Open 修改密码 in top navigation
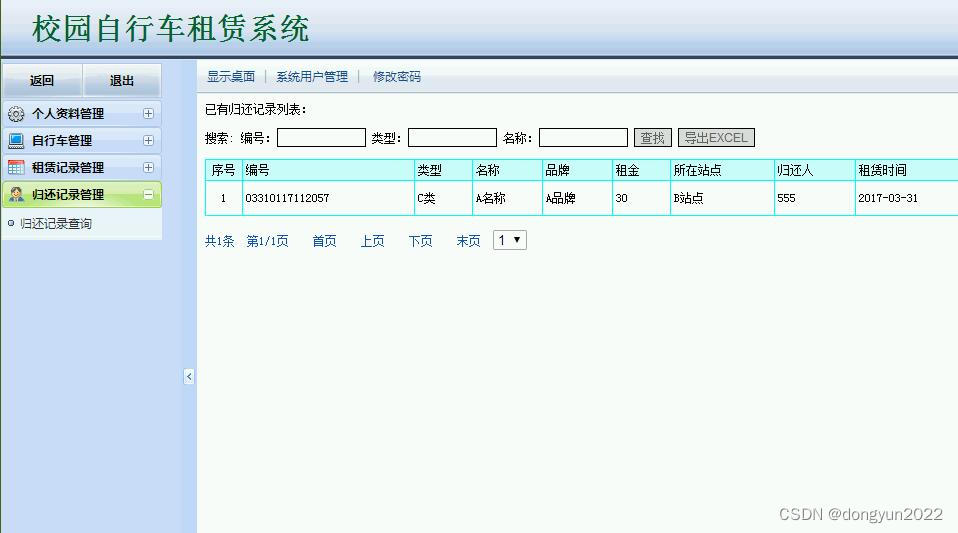This screenshot has height=533, width=958. coord(397,76)
